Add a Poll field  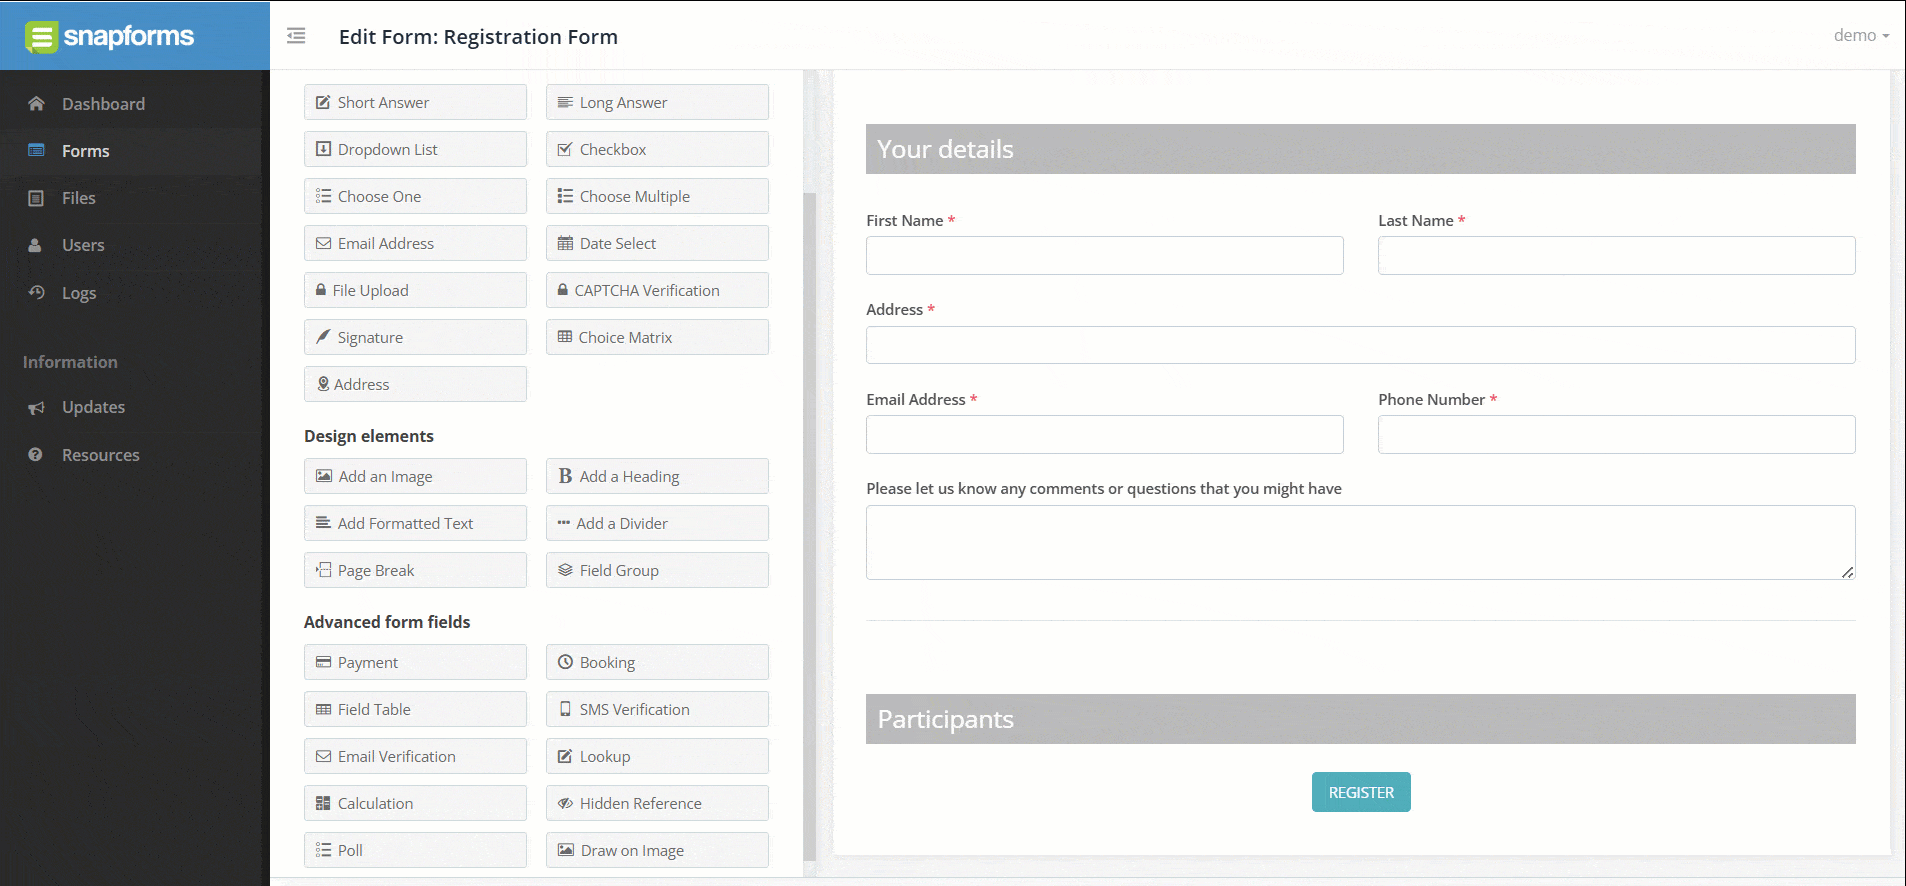pos(415,850)
